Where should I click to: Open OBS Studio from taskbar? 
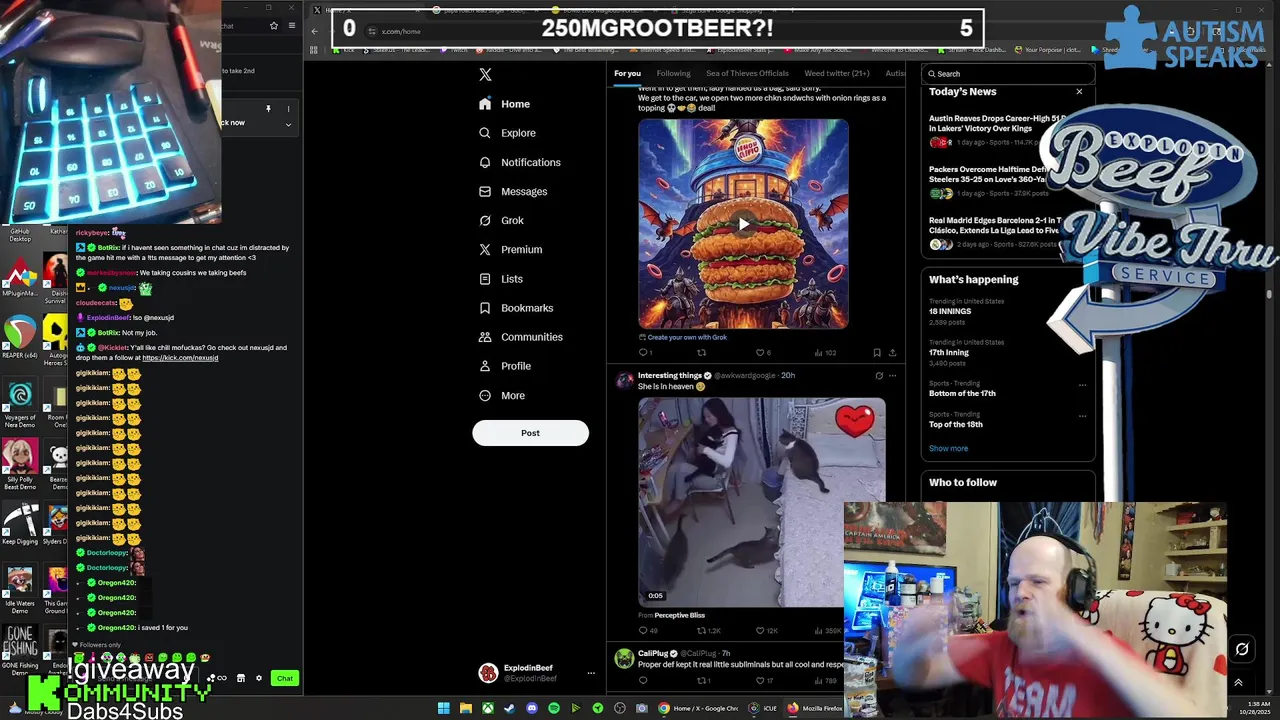pos(619,708)
